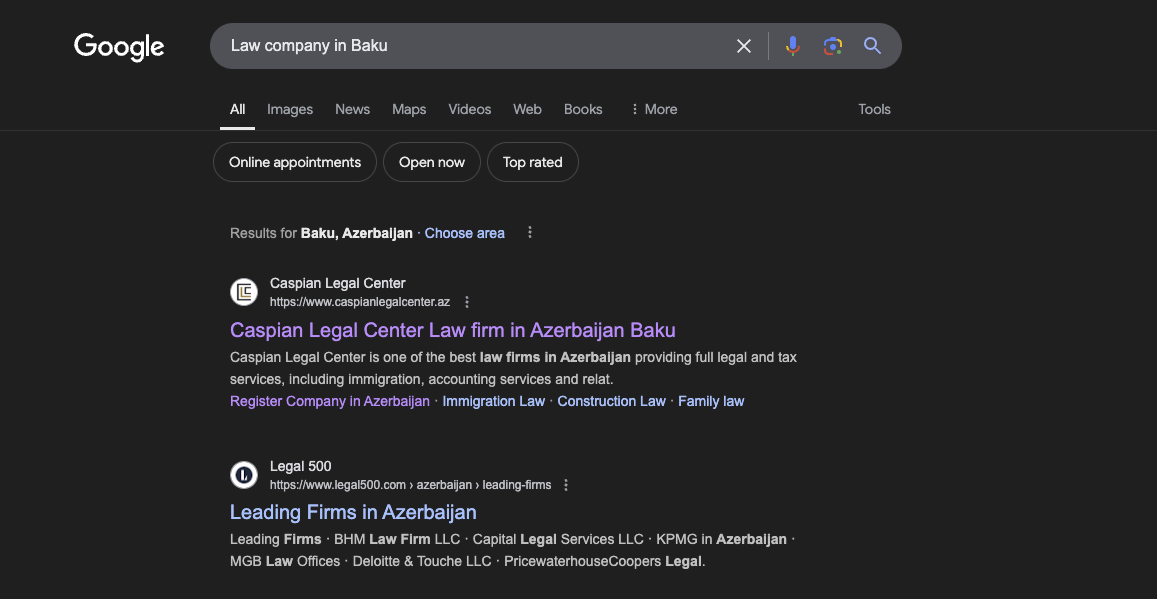
Task: Open the Register Company in Azerbaijan sitelink
Action: [330, 401]
